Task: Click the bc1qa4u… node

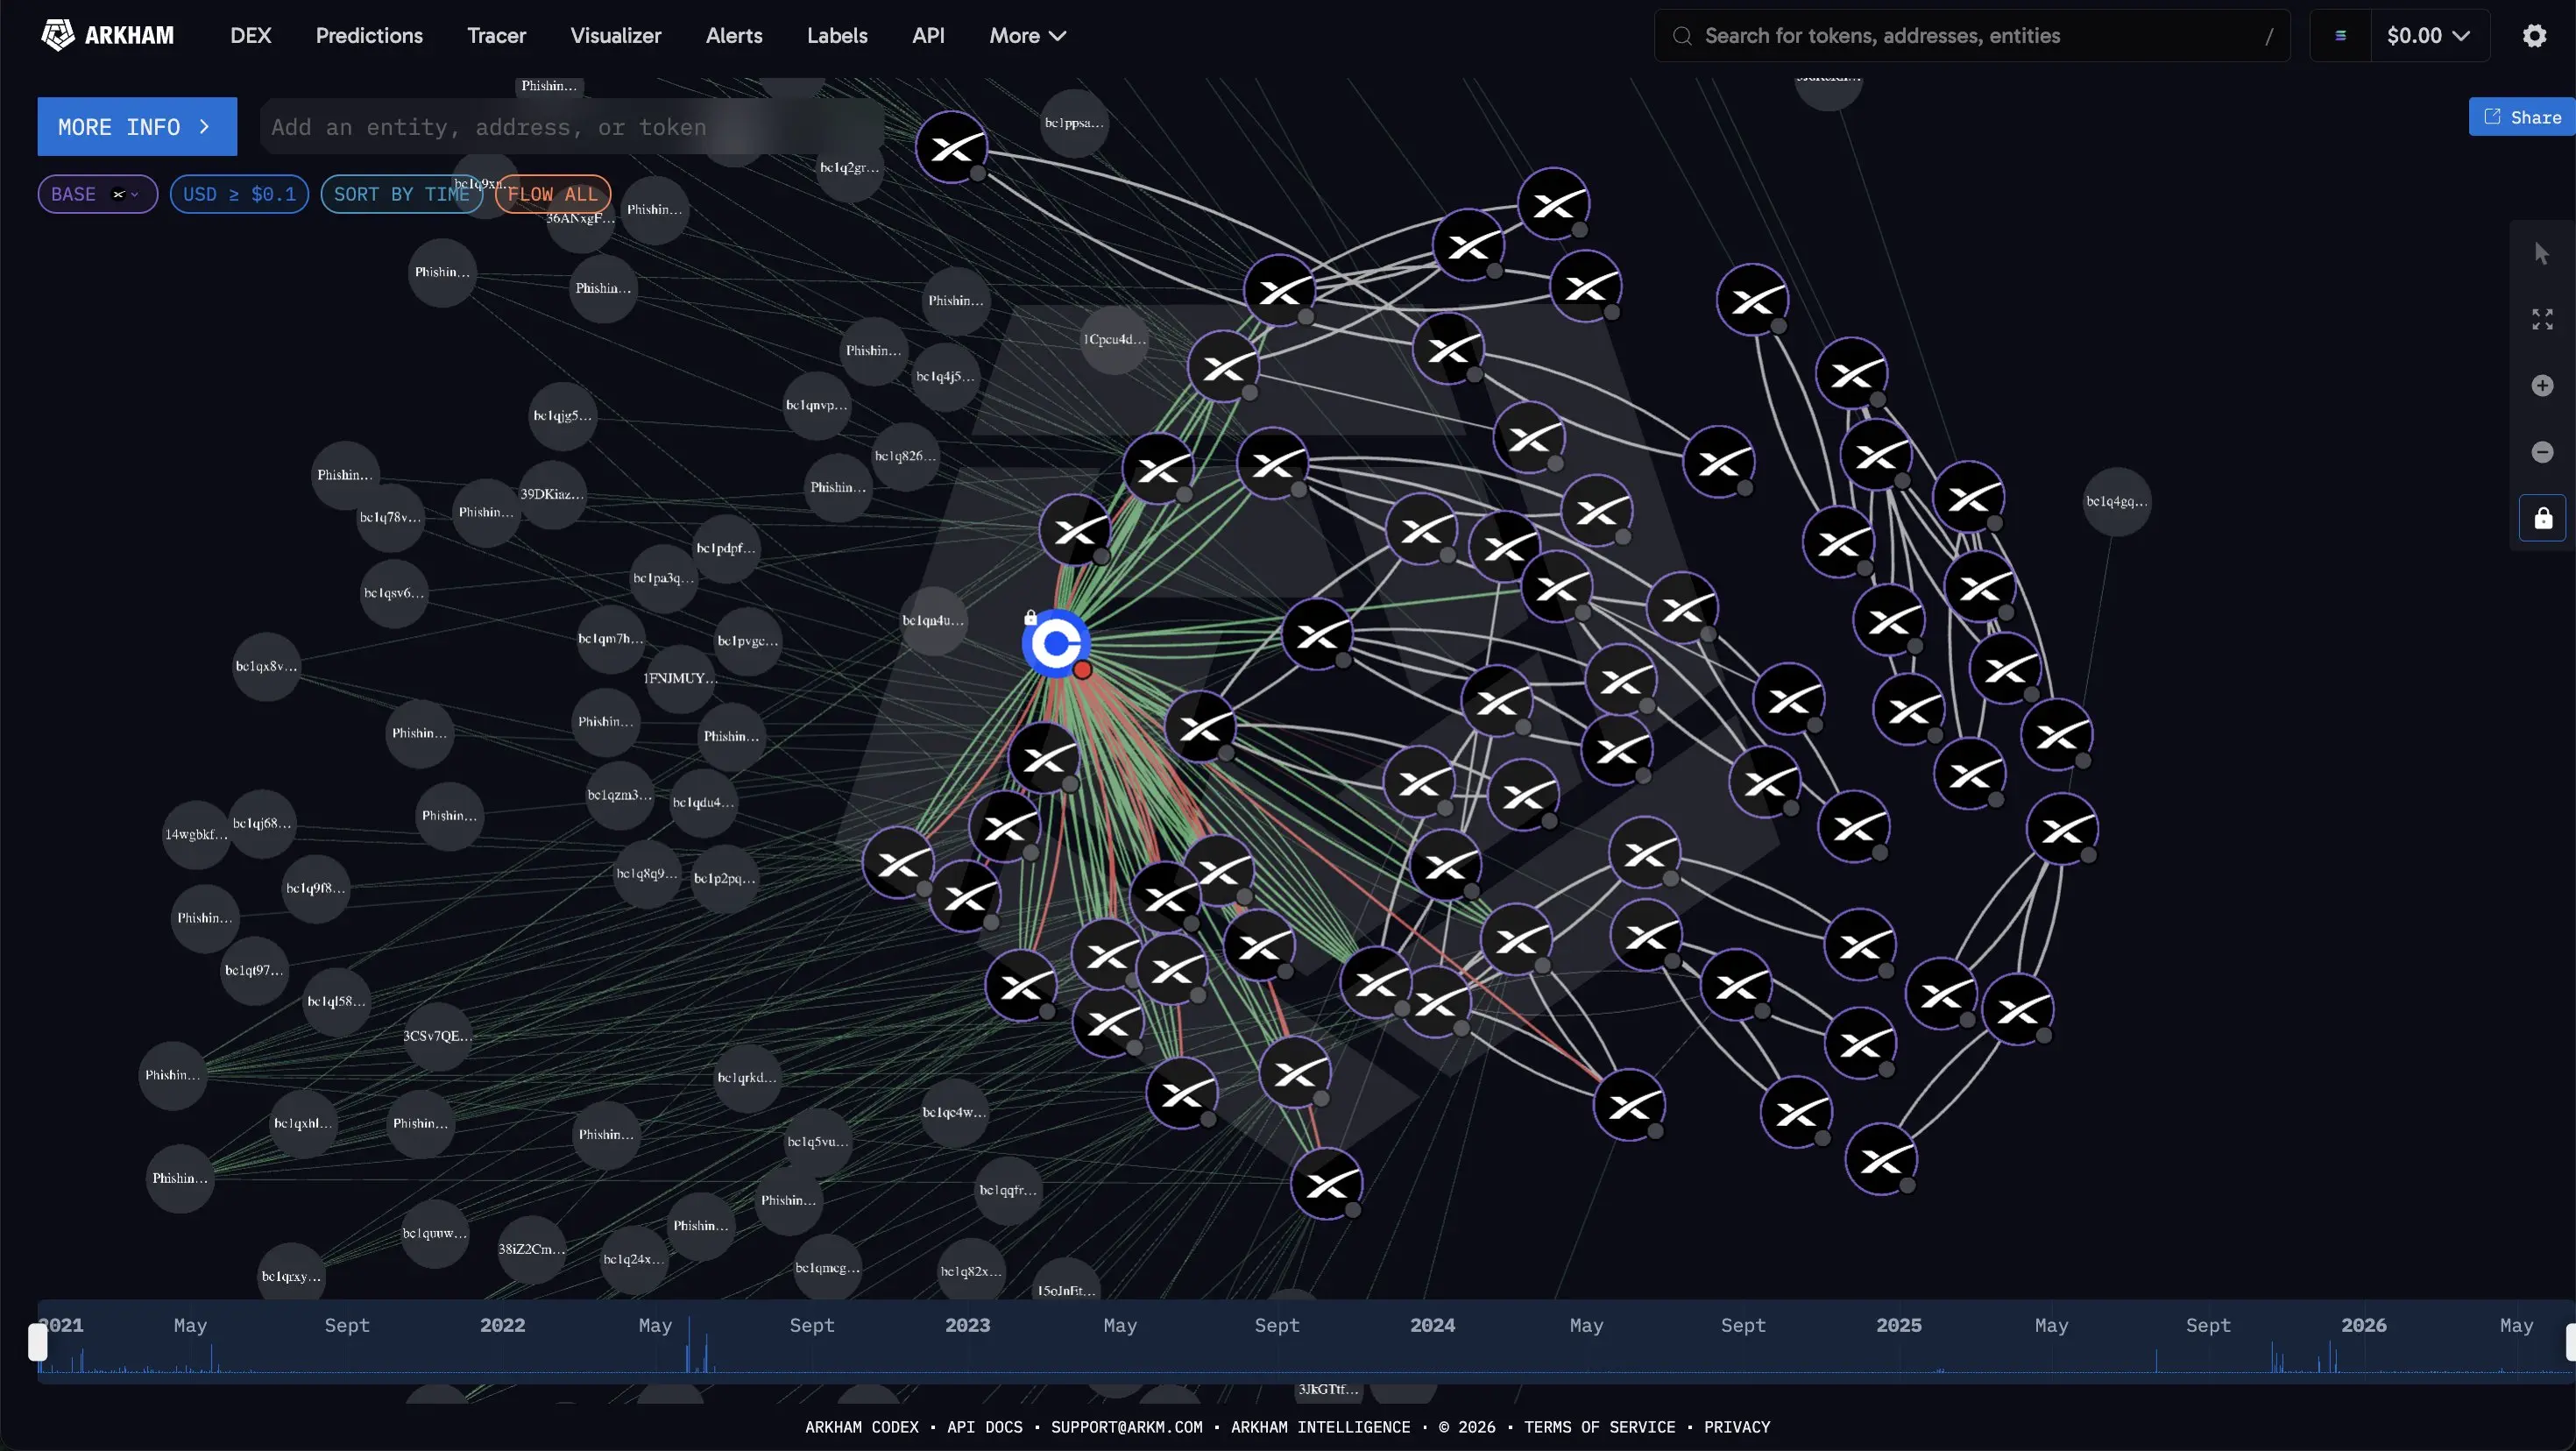Action: point(933,621)
